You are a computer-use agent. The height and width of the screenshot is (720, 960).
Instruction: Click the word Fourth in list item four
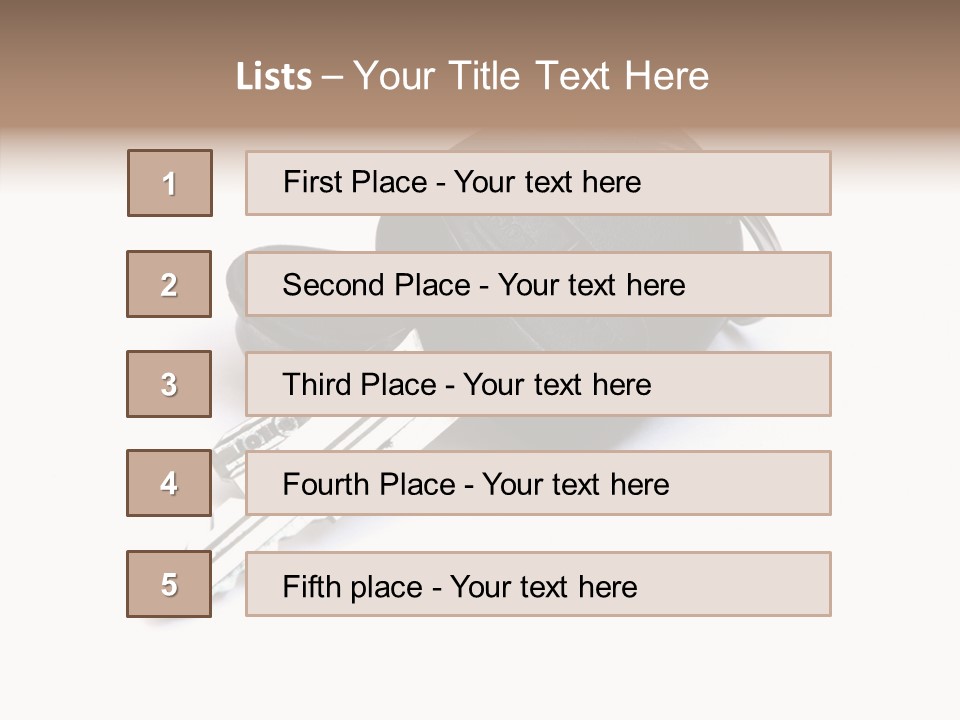324,485
